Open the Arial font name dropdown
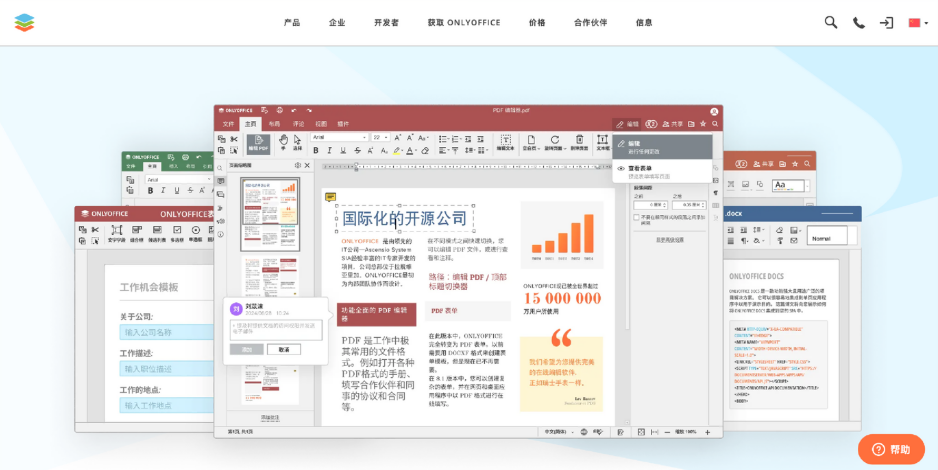938x470 pixels. (x=339, y=138)
